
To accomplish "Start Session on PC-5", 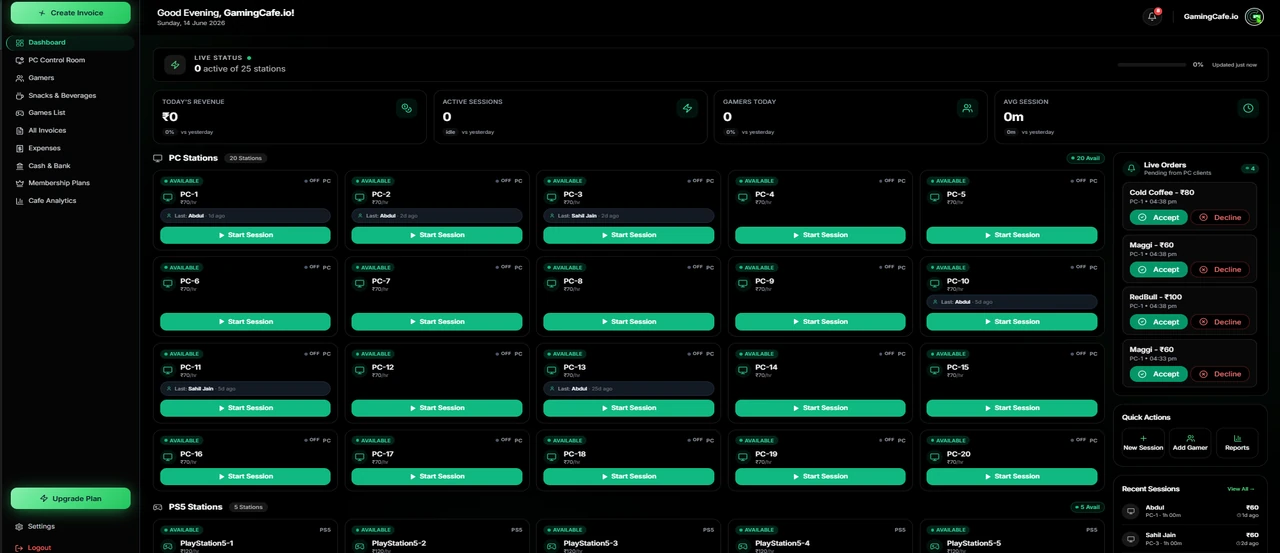I will click(1011, 235).
